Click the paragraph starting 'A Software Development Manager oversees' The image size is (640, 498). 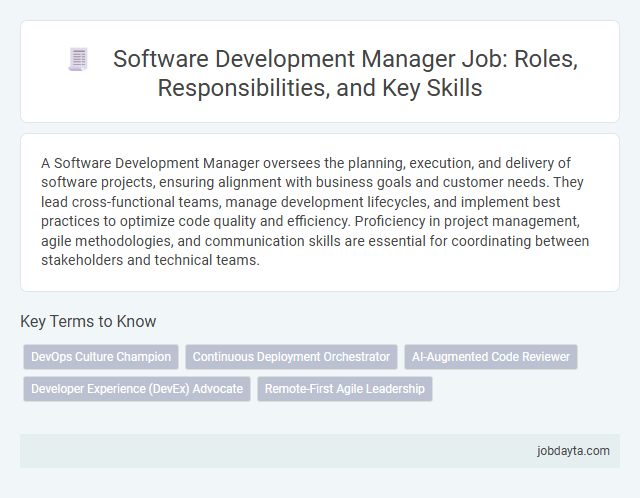pos(315,211)
